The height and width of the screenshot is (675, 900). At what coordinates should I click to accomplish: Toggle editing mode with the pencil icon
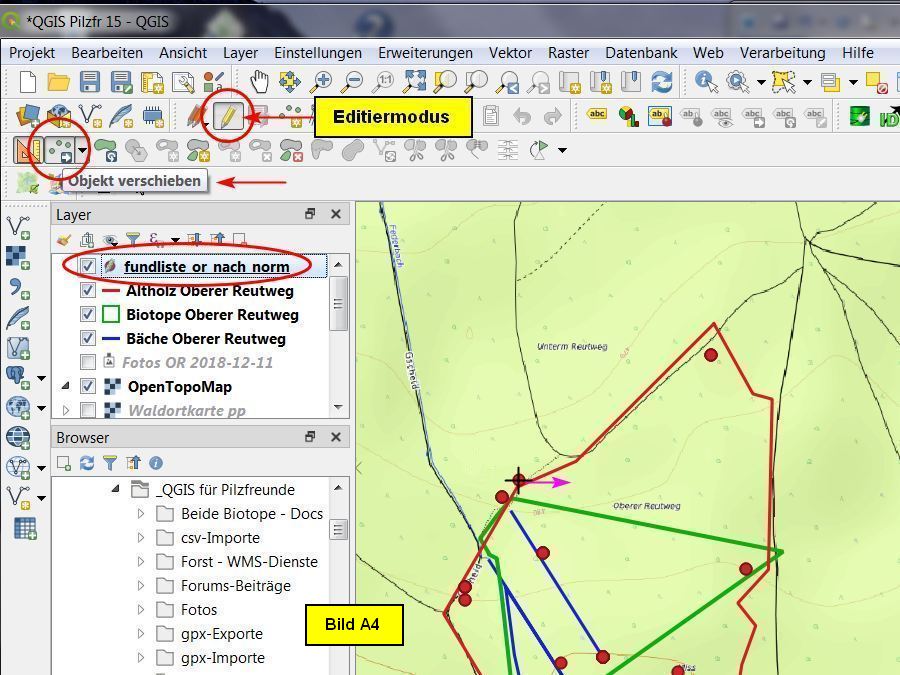(228, 117)
